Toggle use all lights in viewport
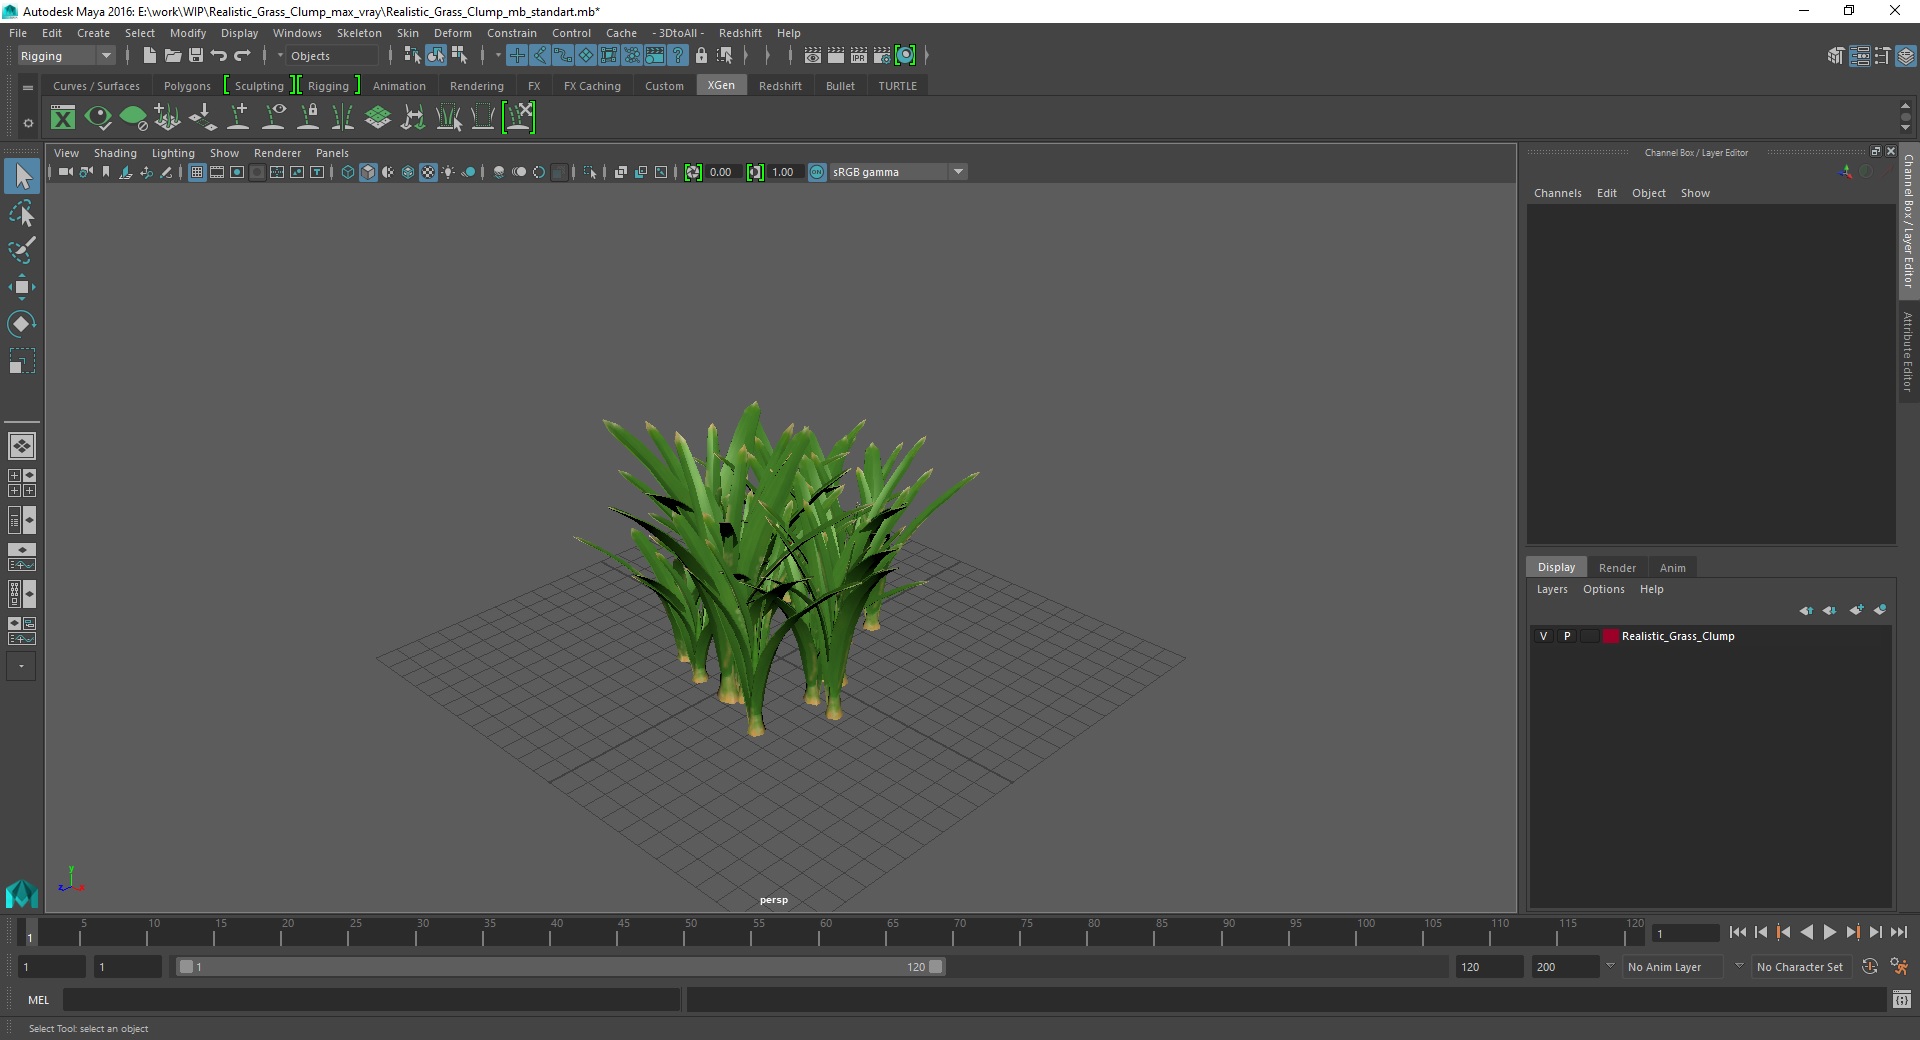This screenshot has width=1920, height=1040. pos(448,172)
